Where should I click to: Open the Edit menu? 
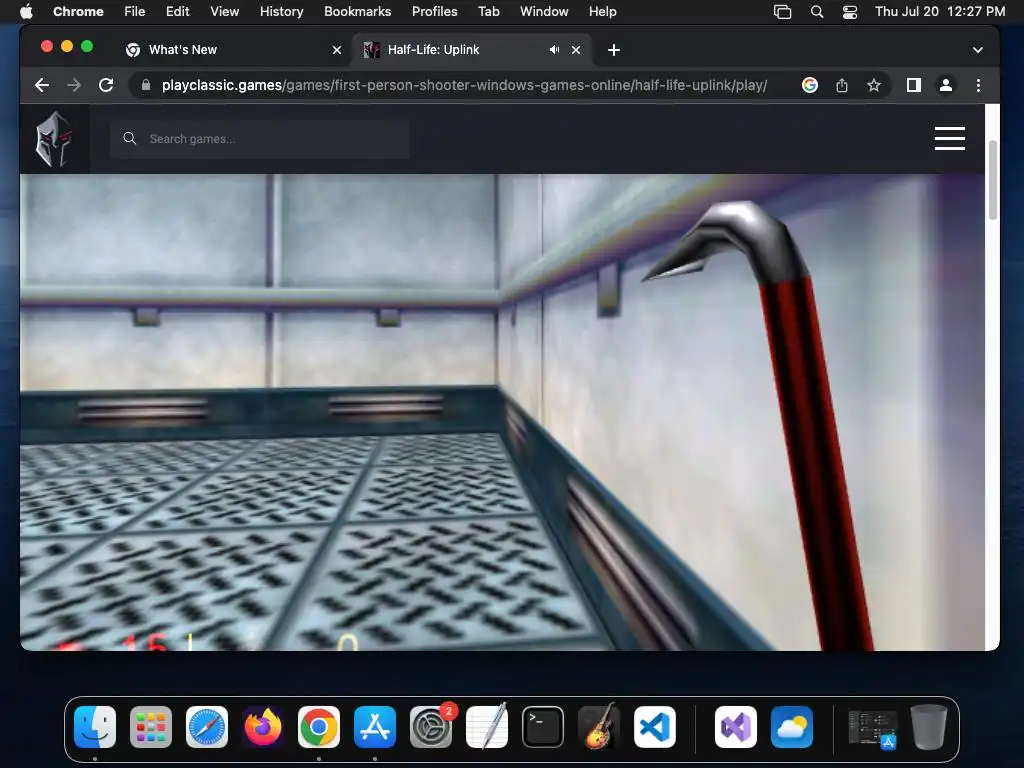pos(178,12)
